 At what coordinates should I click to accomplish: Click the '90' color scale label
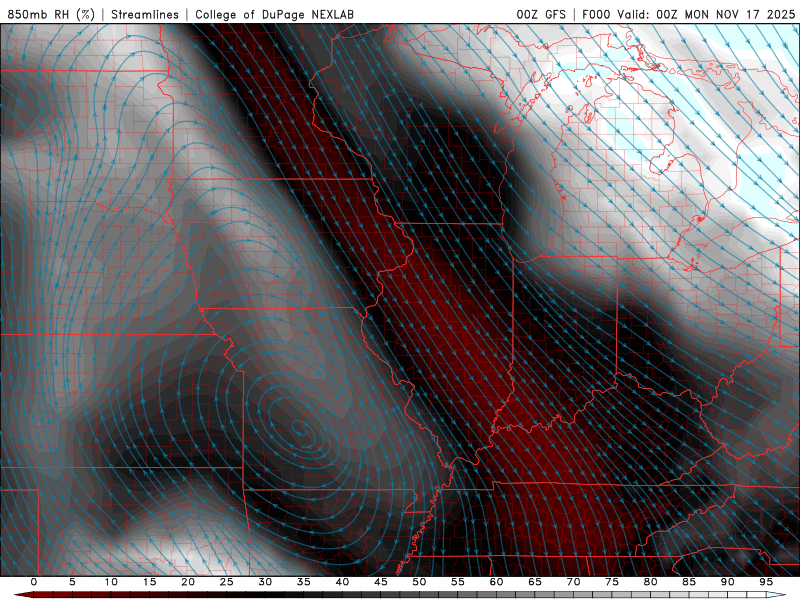tap(727, 582)
